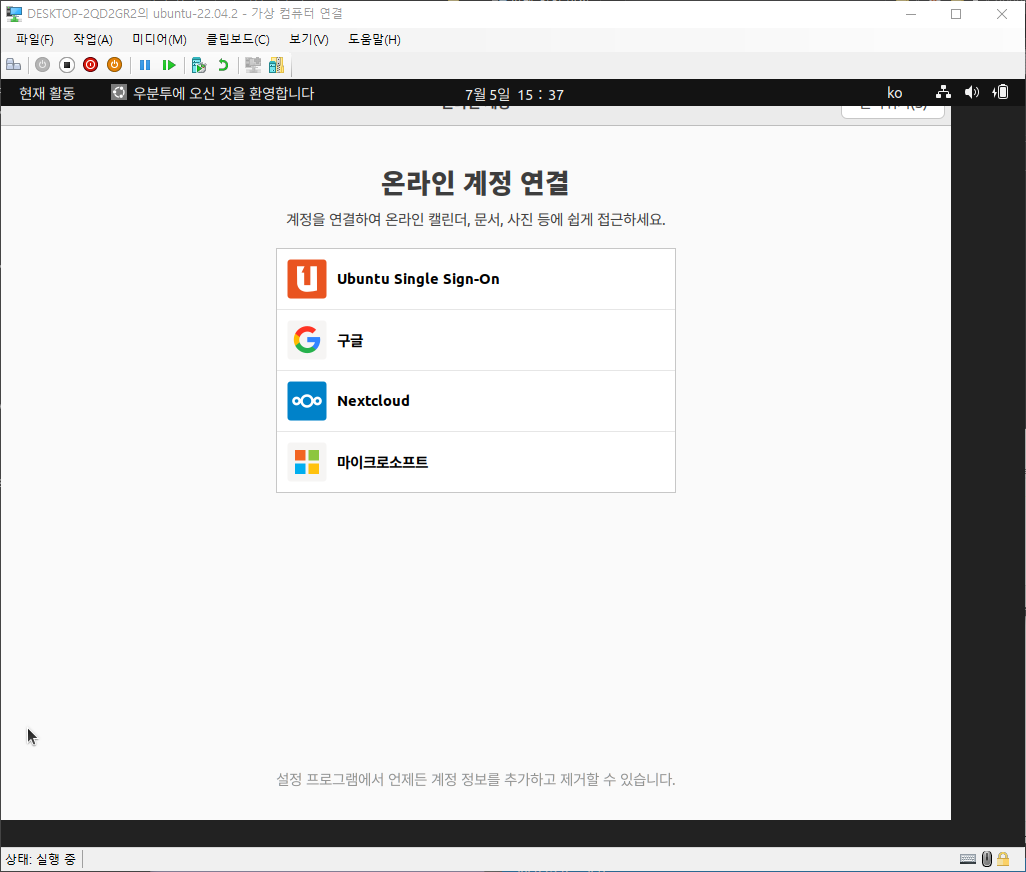Viewport: 1026px width, 872px height.
Task: Click 우분투에 오신 것을 환영합니다 app menu
Action: click(x=213, y=94)
